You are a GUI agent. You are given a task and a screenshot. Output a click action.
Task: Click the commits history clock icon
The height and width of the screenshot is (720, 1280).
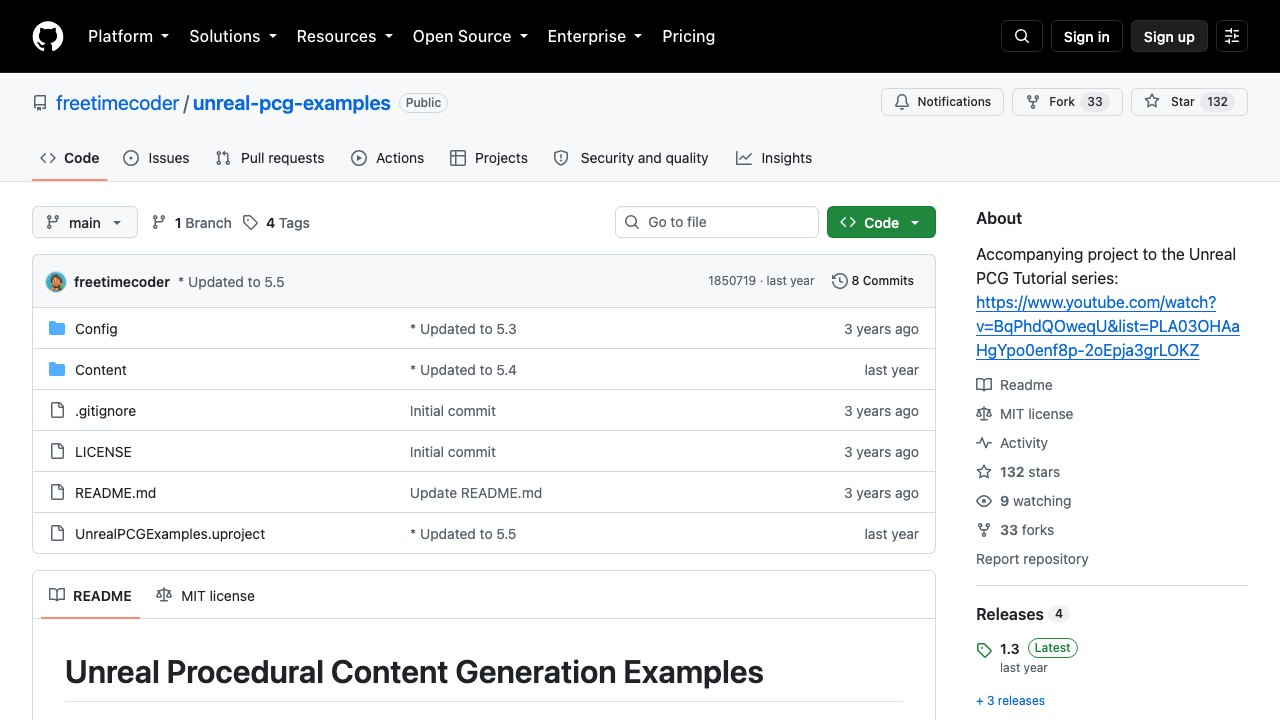[x=840, y=281]
